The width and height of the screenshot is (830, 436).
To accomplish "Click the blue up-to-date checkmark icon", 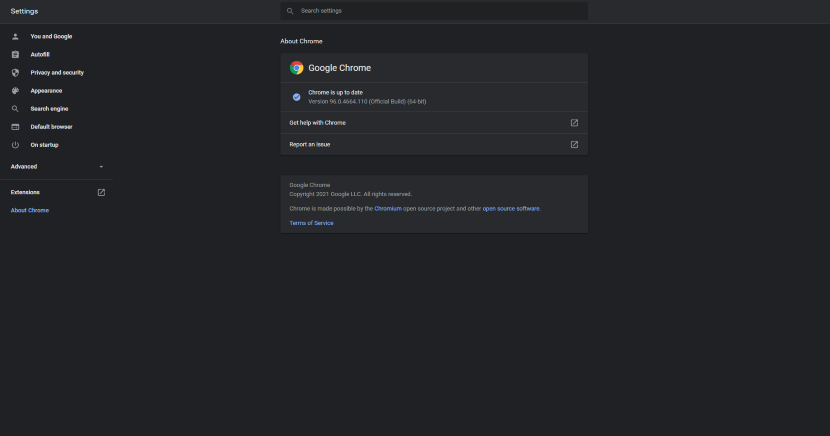I will tap(296, 97).
